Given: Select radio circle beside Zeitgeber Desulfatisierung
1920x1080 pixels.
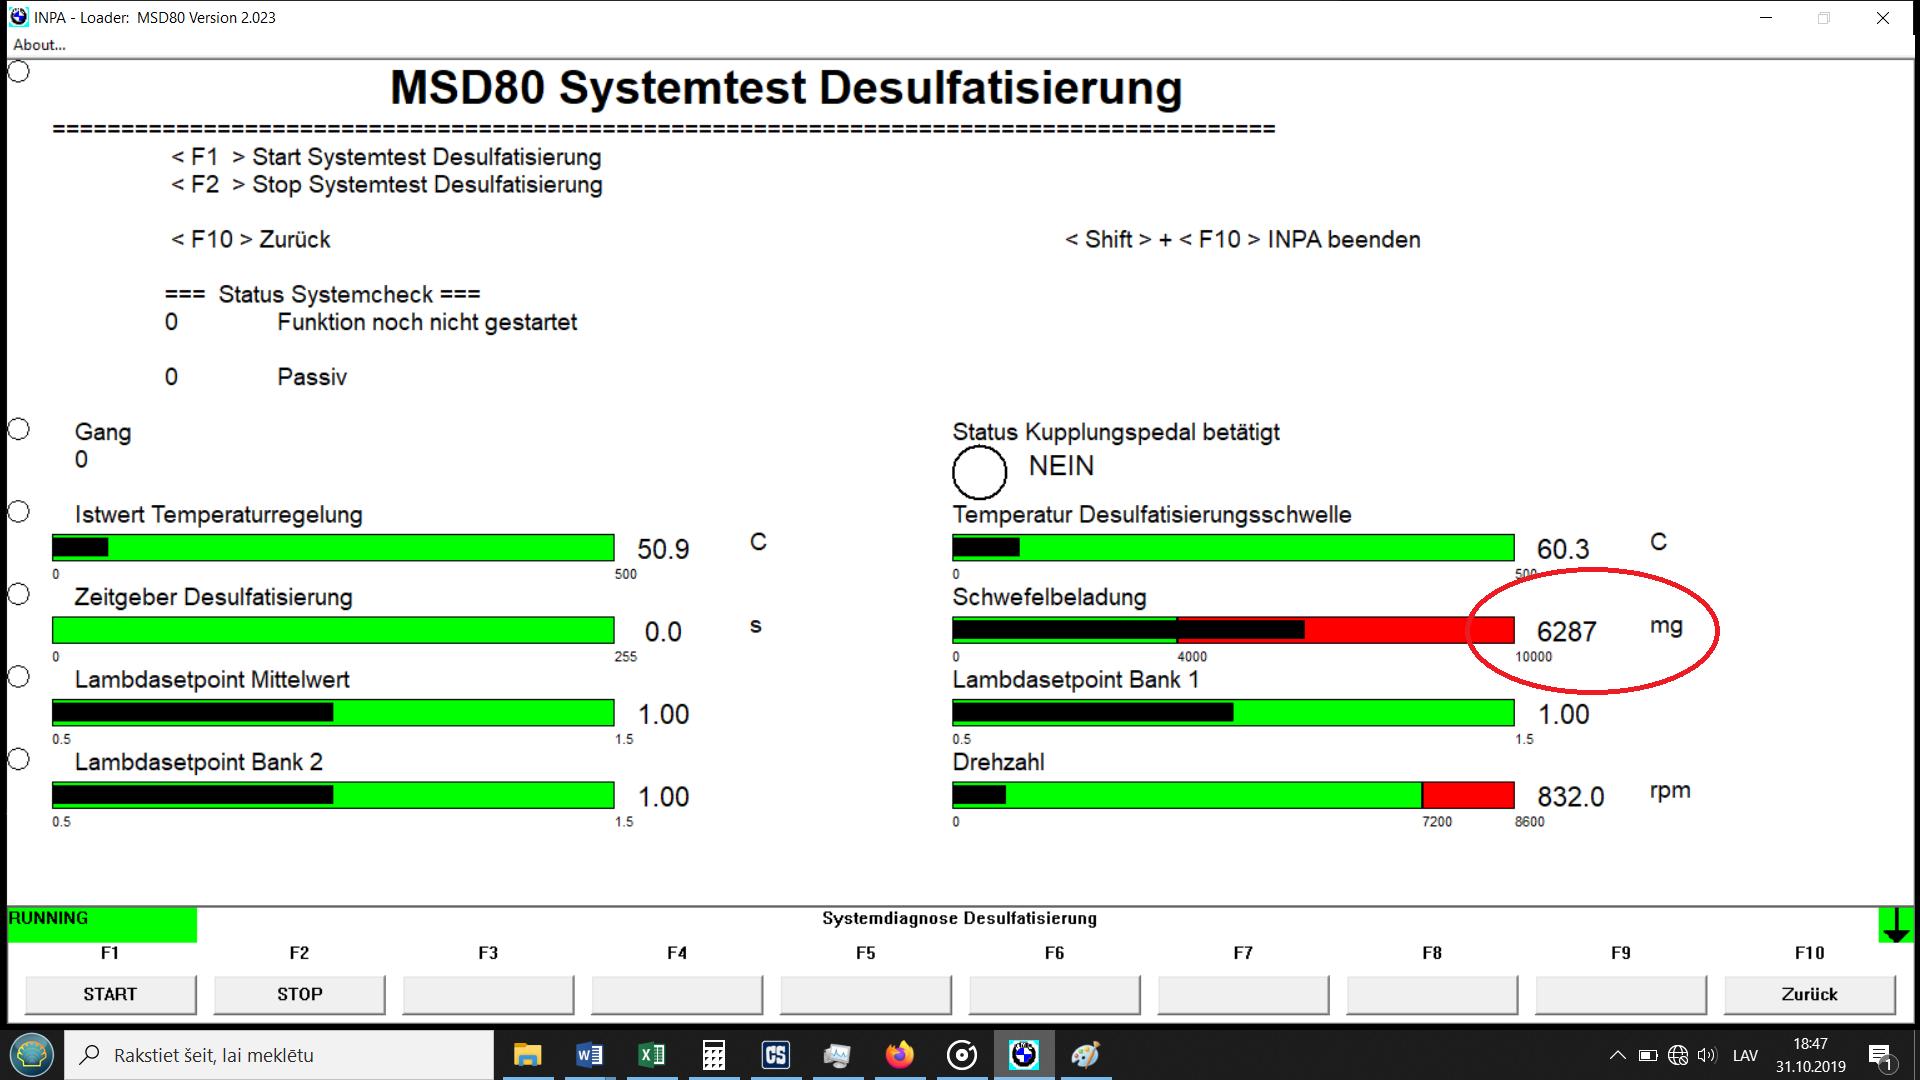Looking at the screenshot, I should pos(19,594).
